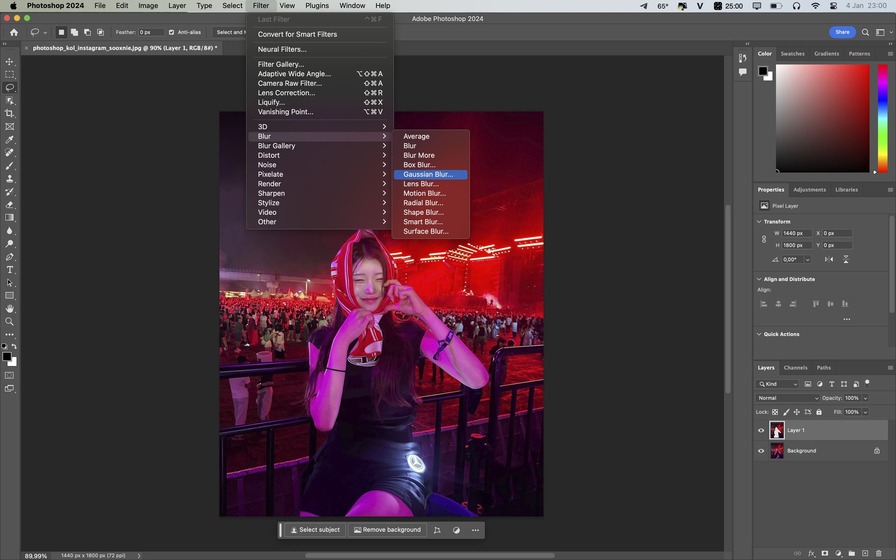The width and height of the screenshot is (896, 560).
Task: Toggle Anti-alias checkbox
Action: [171, 33]
